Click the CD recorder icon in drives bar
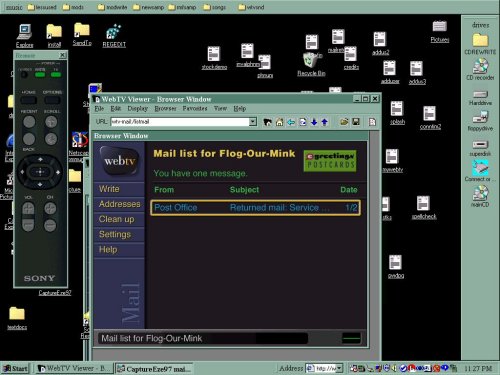The image size is (500, 375). (x=480, y=69)
